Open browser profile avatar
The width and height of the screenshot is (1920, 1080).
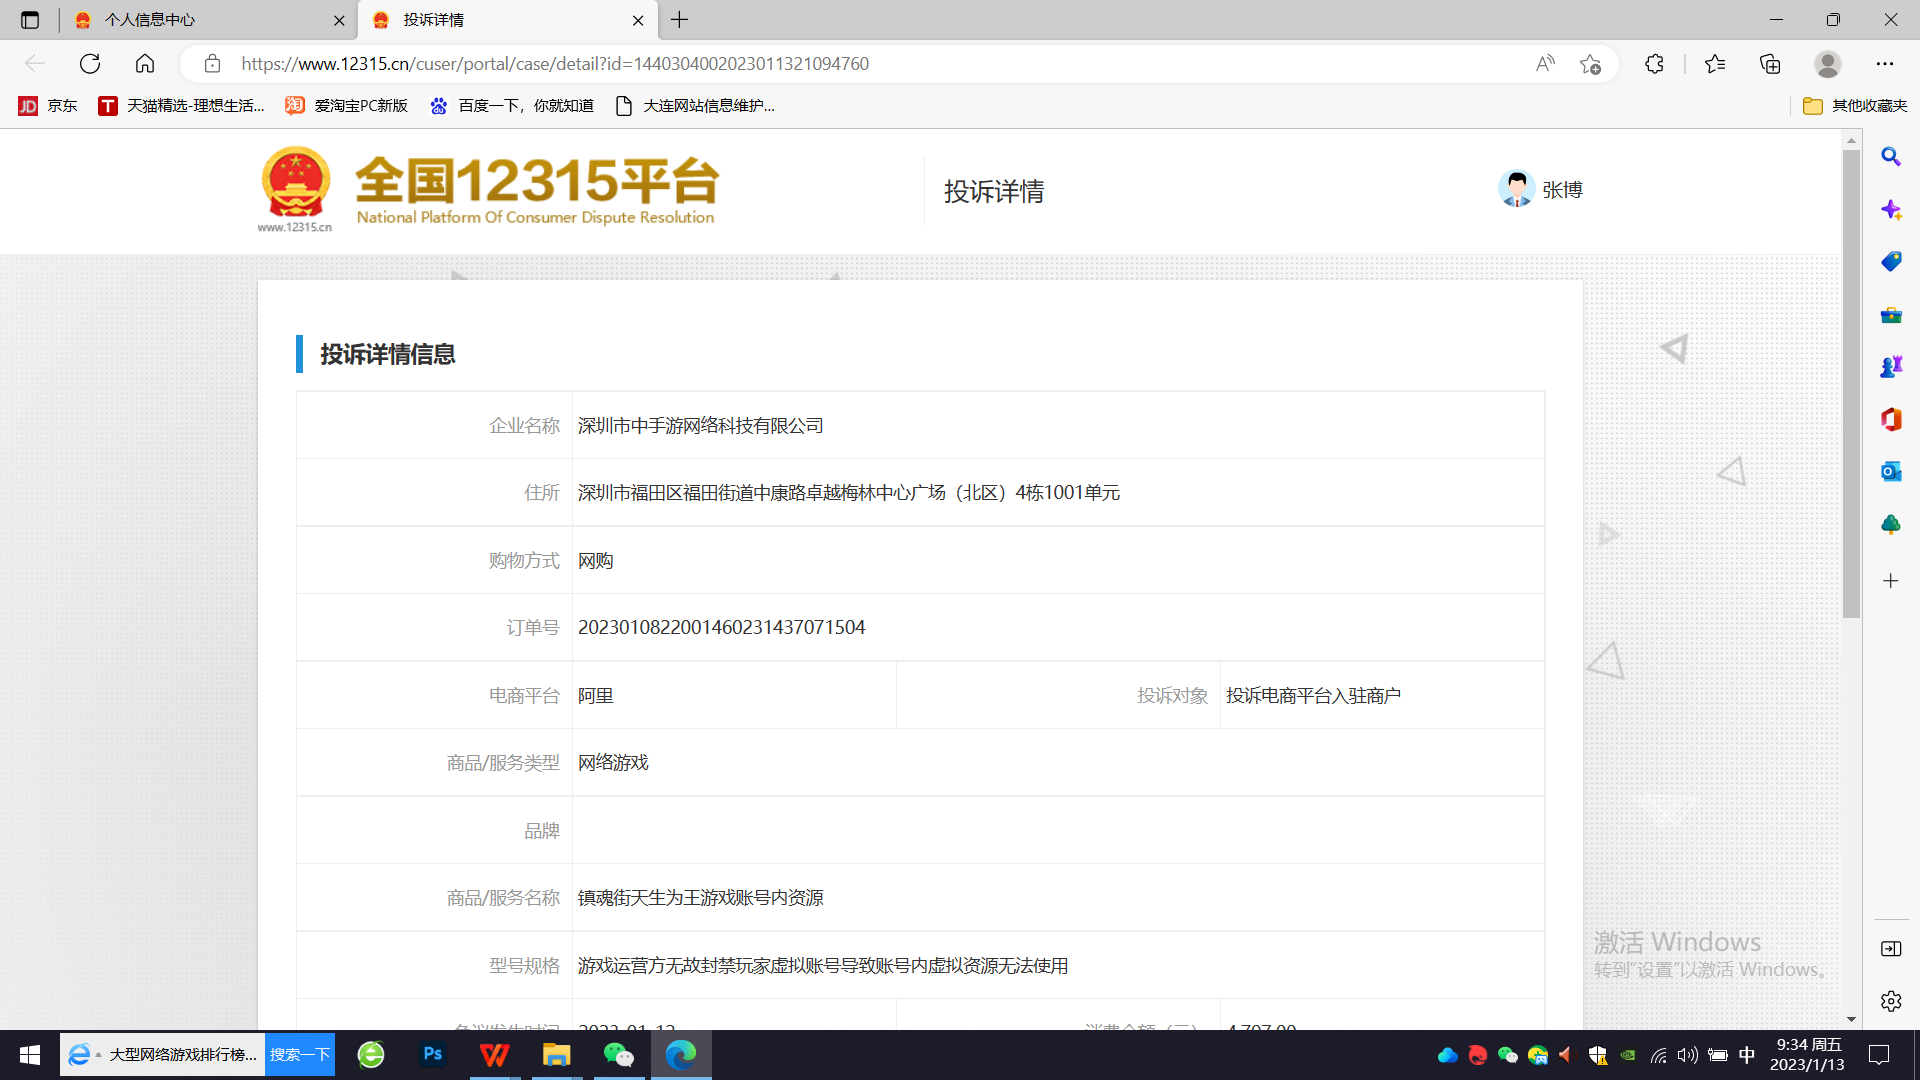point(1828,64)
